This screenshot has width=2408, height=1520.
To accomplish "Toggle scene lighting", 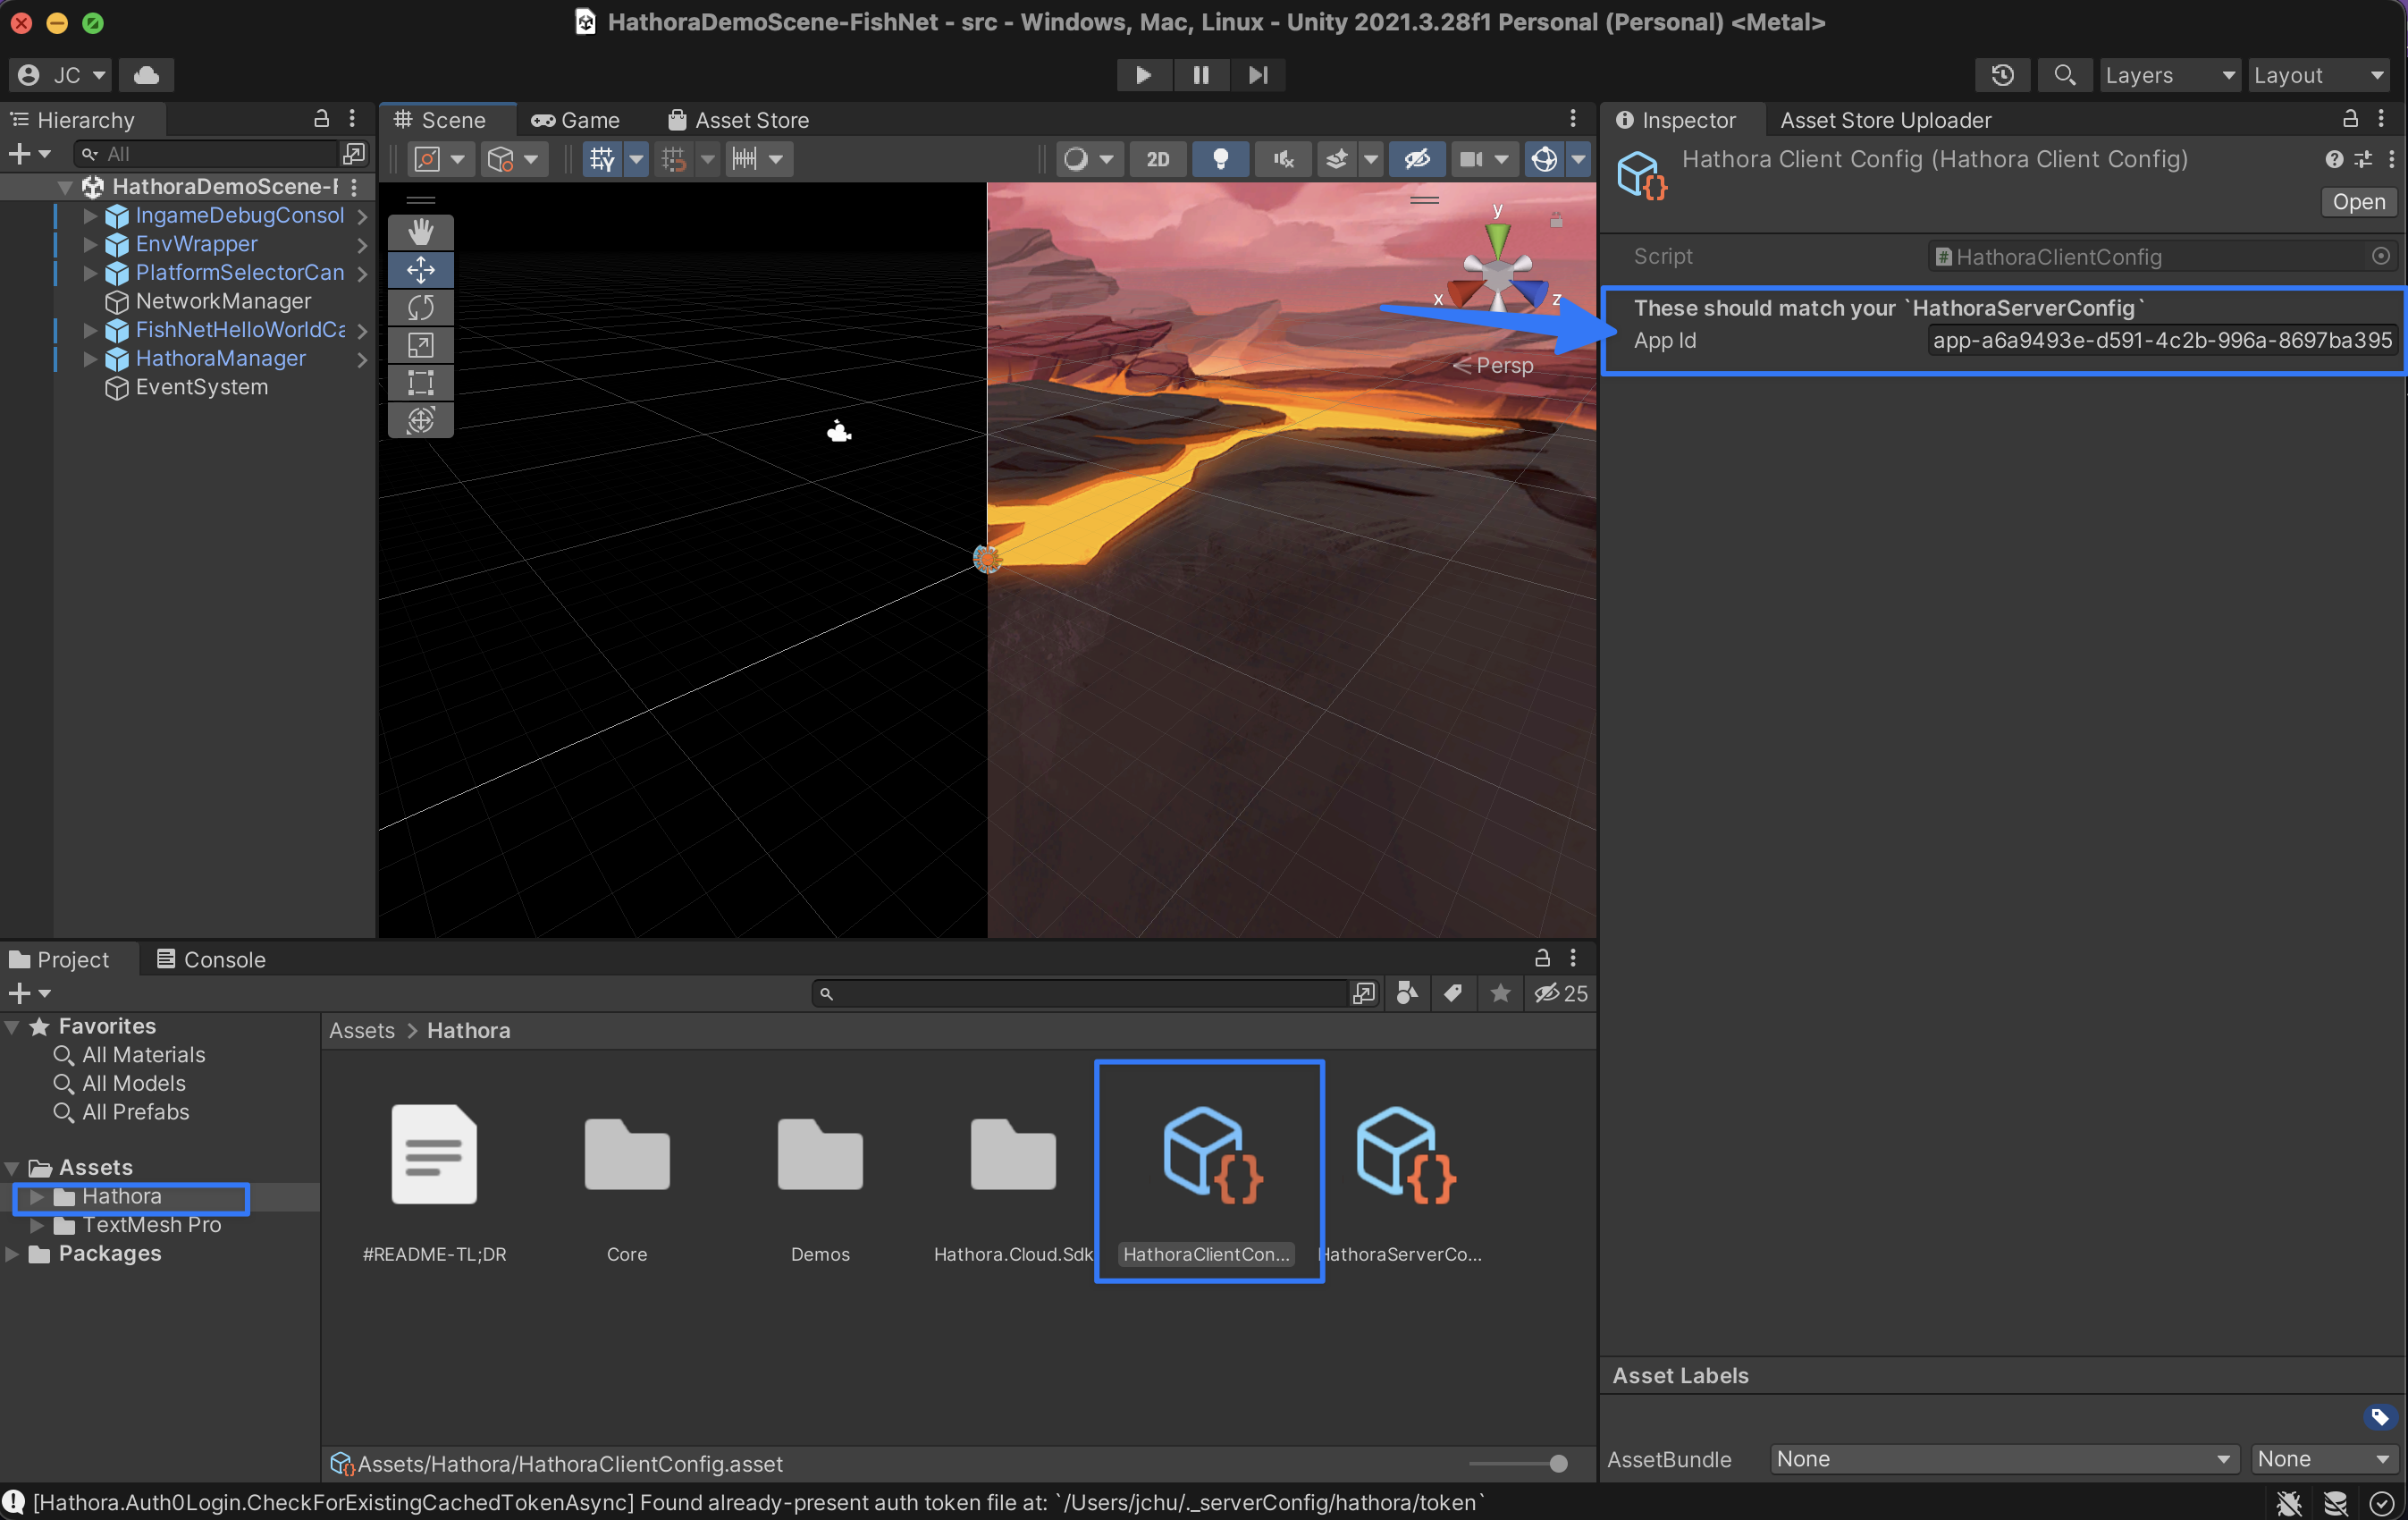I will pyautogui.click(x=1220, y=159).
